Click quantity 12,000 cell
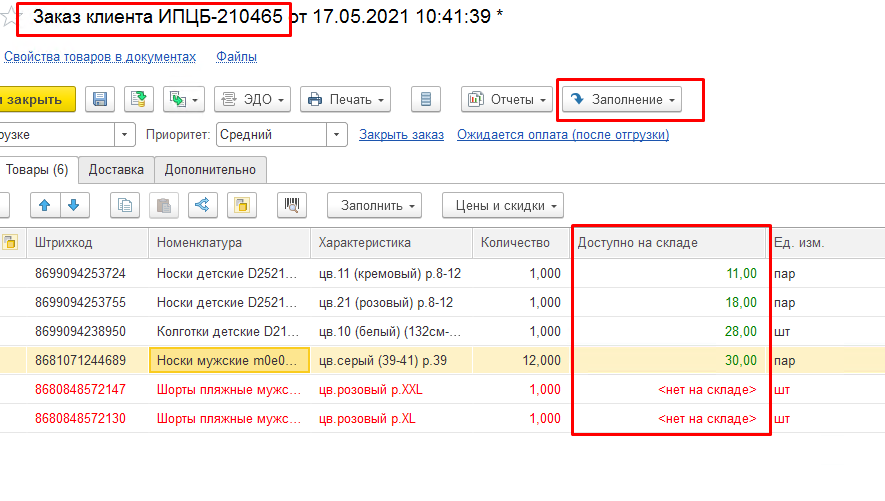 (x=520, y=361)
